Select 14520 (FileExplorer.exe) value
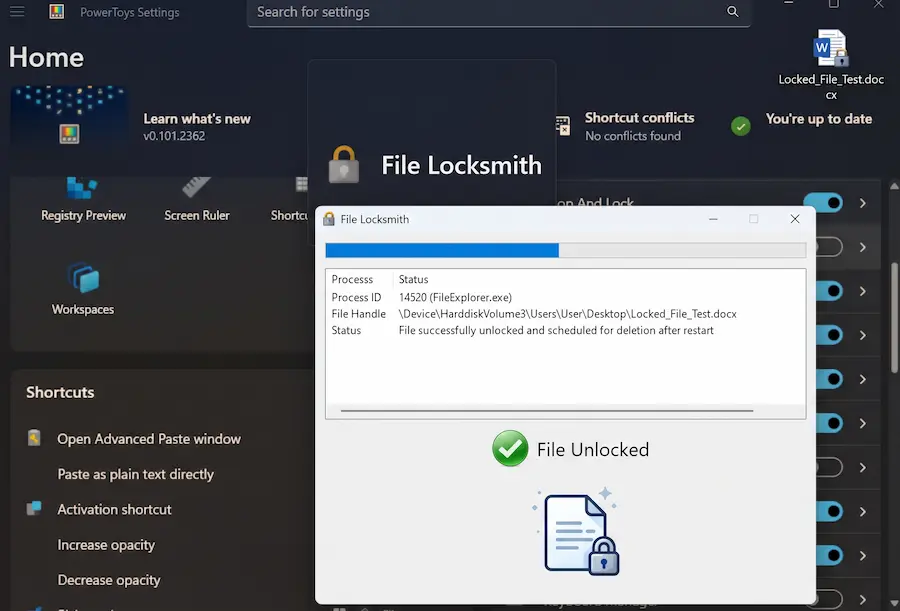 coord(455,297)
